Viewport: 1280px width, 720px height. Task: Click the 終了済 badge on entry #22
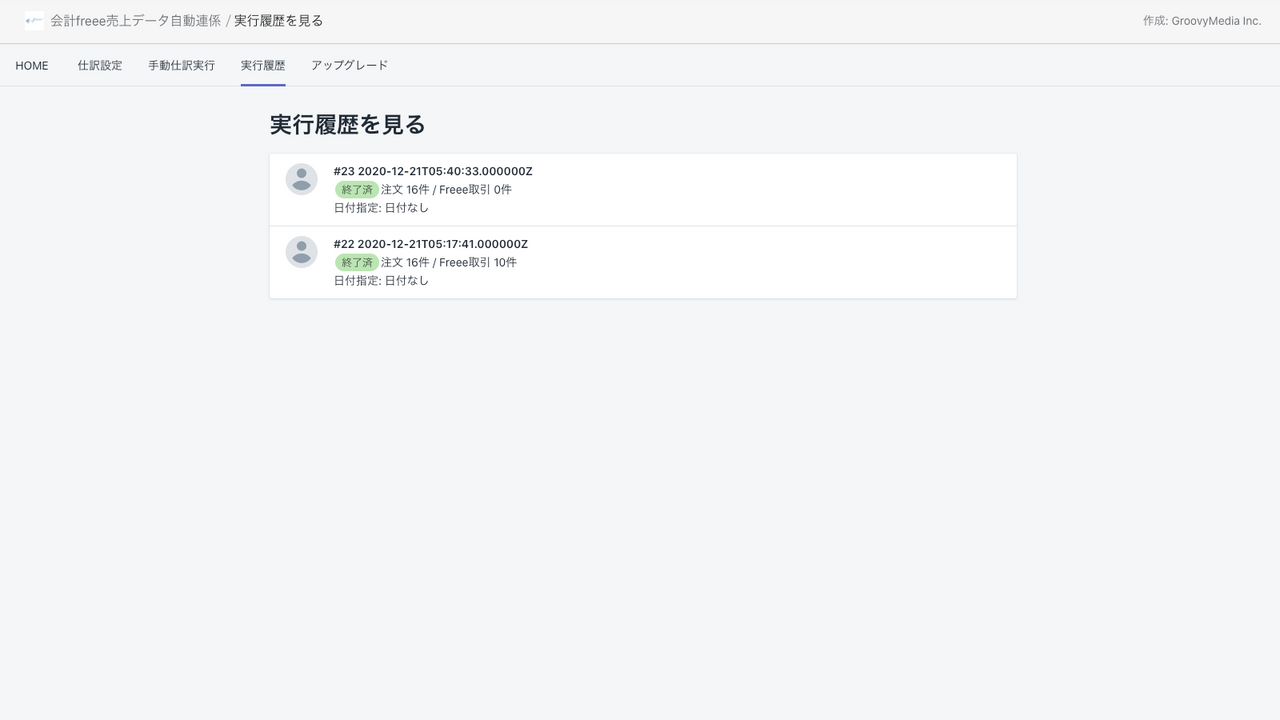pyautogui.click(x=357, y=263)
